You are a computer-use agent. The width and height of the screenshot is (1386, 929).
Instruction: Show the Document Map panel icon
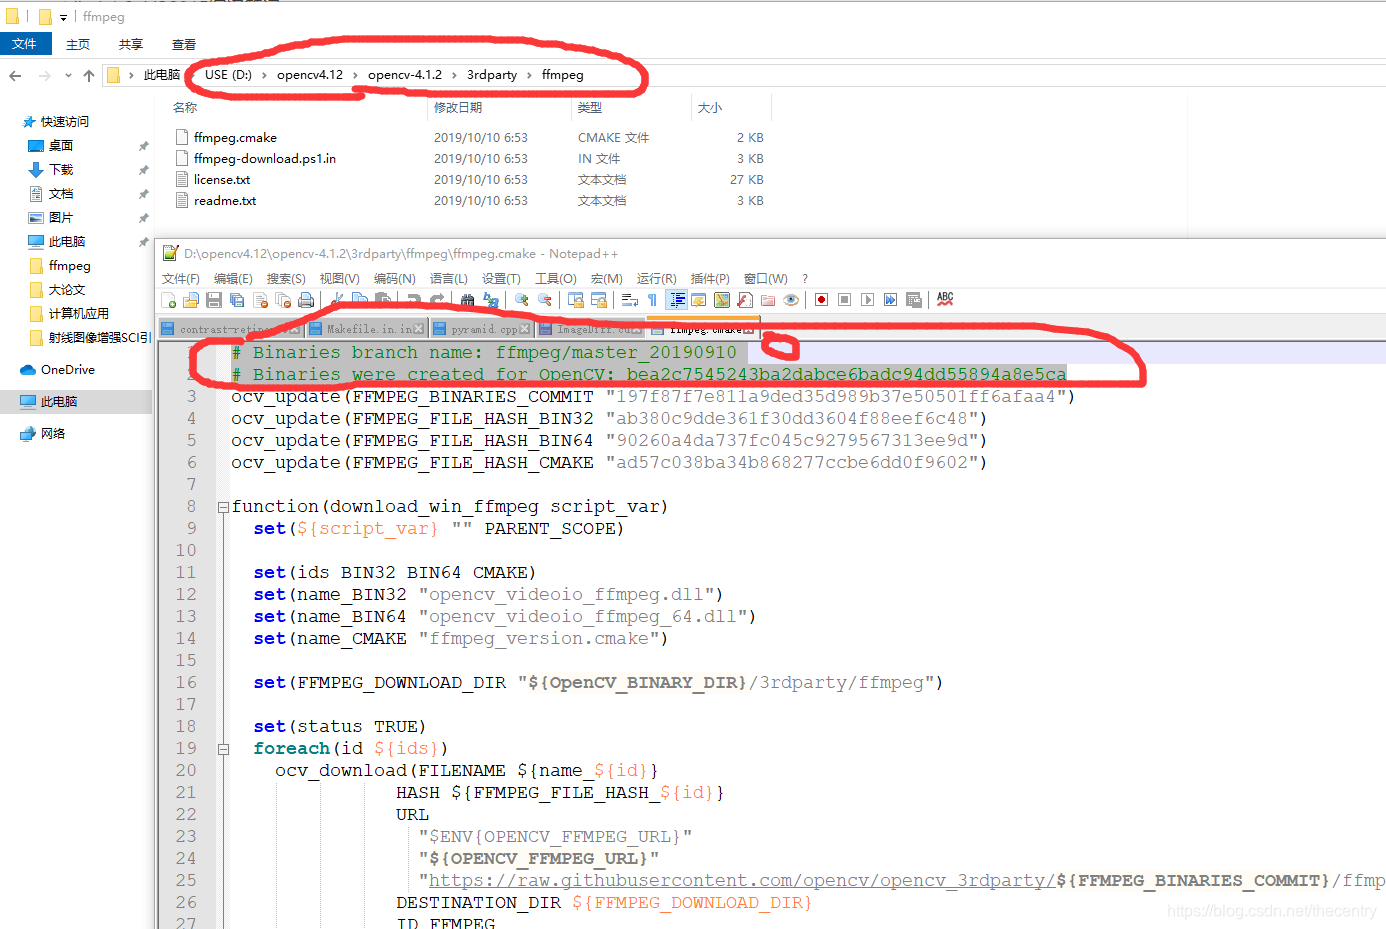pyautogui.click(x=722, y=300)
